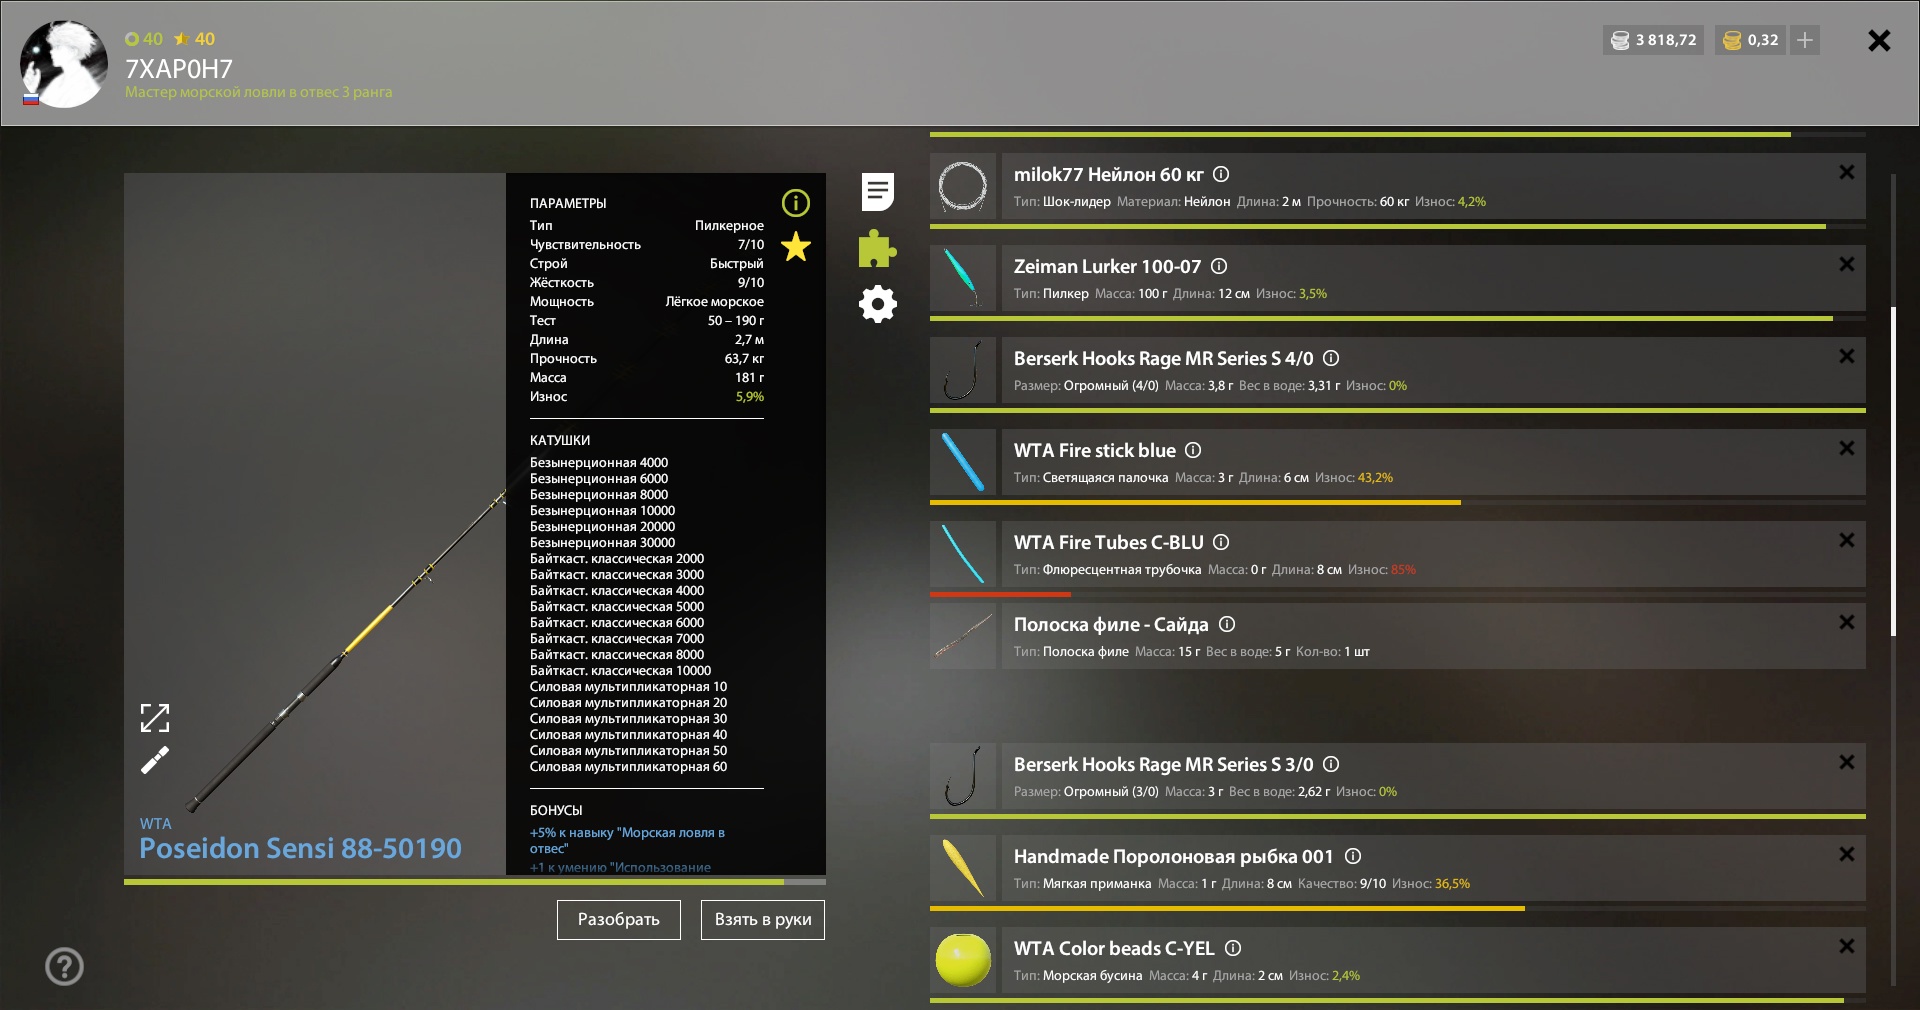Open the notes document icon
The height and width of the screenshot is (1010, 1920).
pyautogui.click(x=877, y=192)
